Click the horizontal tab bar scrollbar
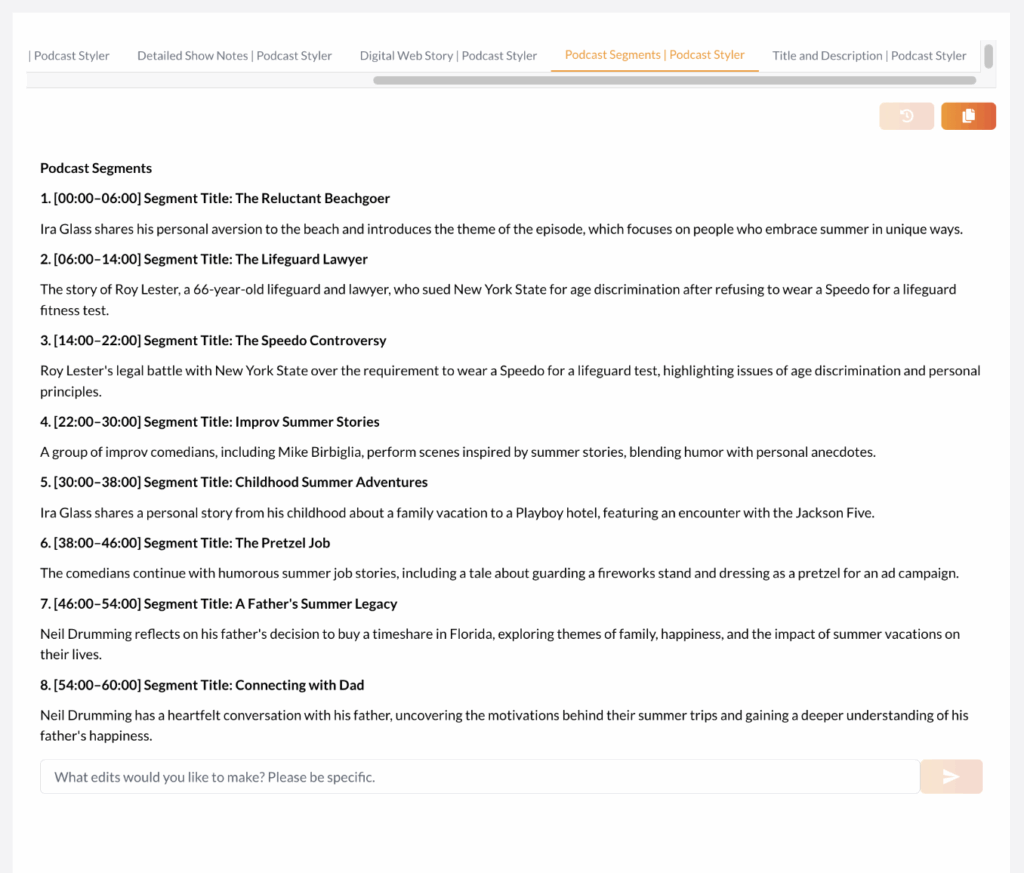The image size is (1024, 873). point(674,80)
